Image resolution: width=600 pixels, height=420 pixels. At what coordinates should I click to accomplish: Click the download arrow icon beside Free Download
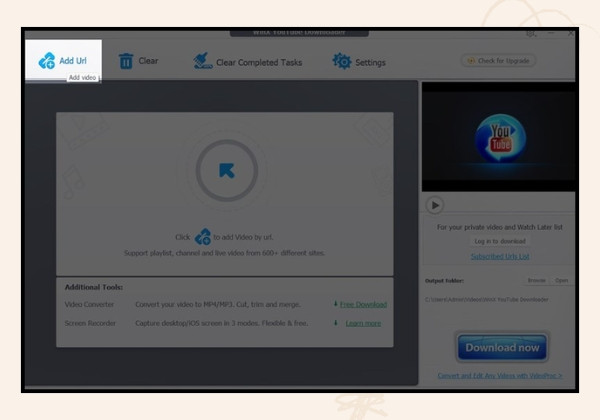point(336,304)
